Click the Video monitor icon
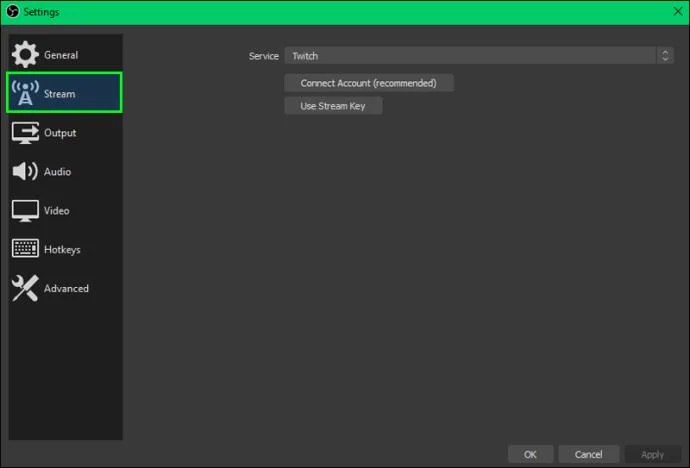The image size is (690, 468). [25, 211]
